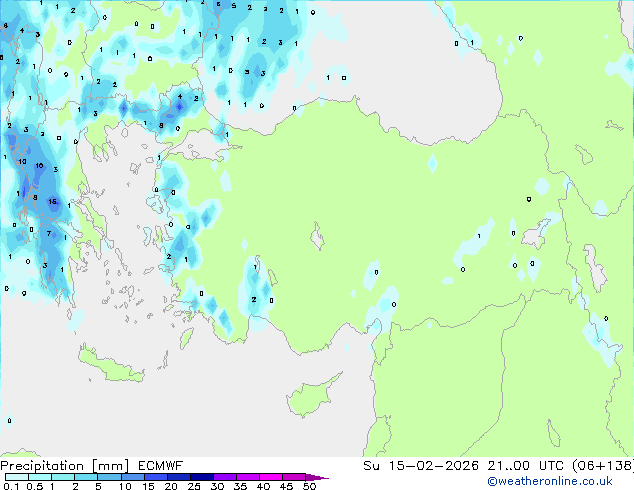
Task: Click the 15–20 mm blue swatch
Action: pos(155,477)
